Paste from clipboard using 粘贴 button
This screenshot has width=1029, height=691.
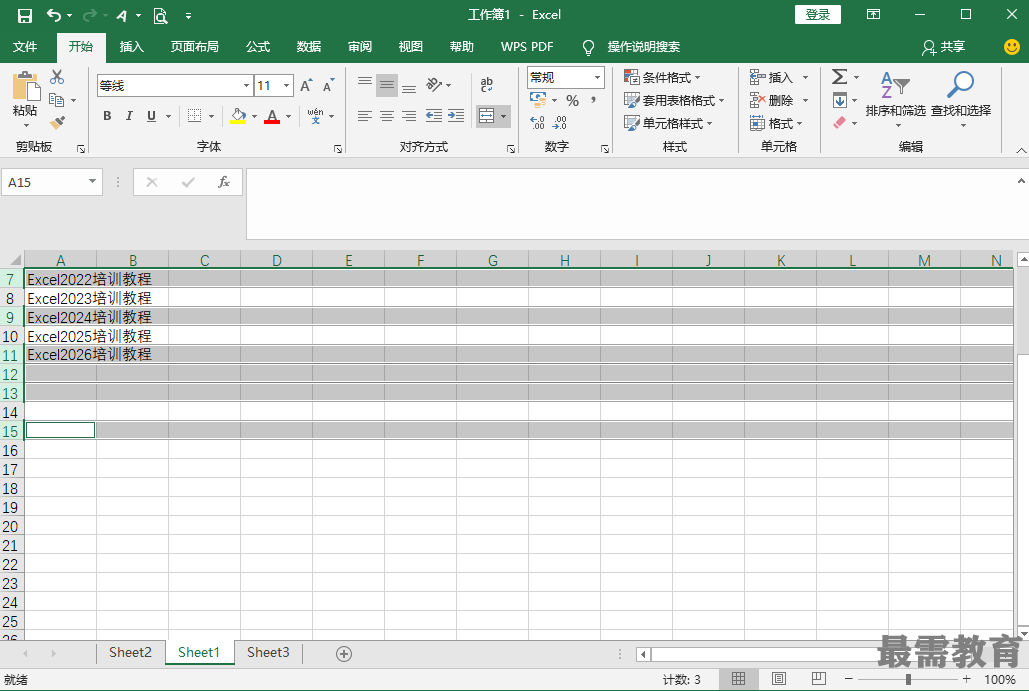coord(26,98)
